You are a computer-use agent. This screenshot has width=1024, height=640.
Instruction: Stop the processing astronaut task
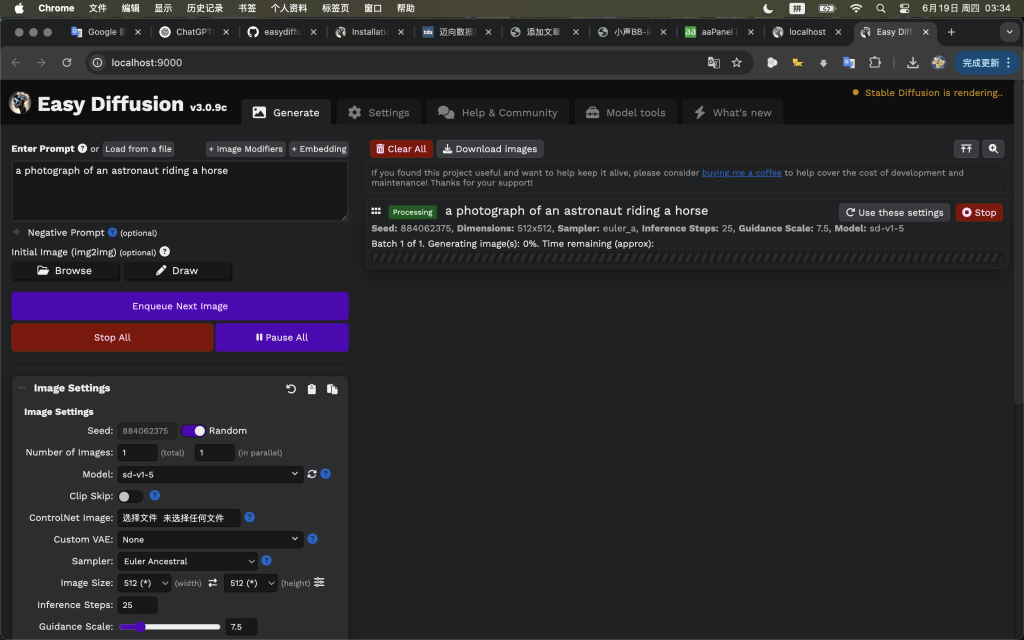(979, 212)
